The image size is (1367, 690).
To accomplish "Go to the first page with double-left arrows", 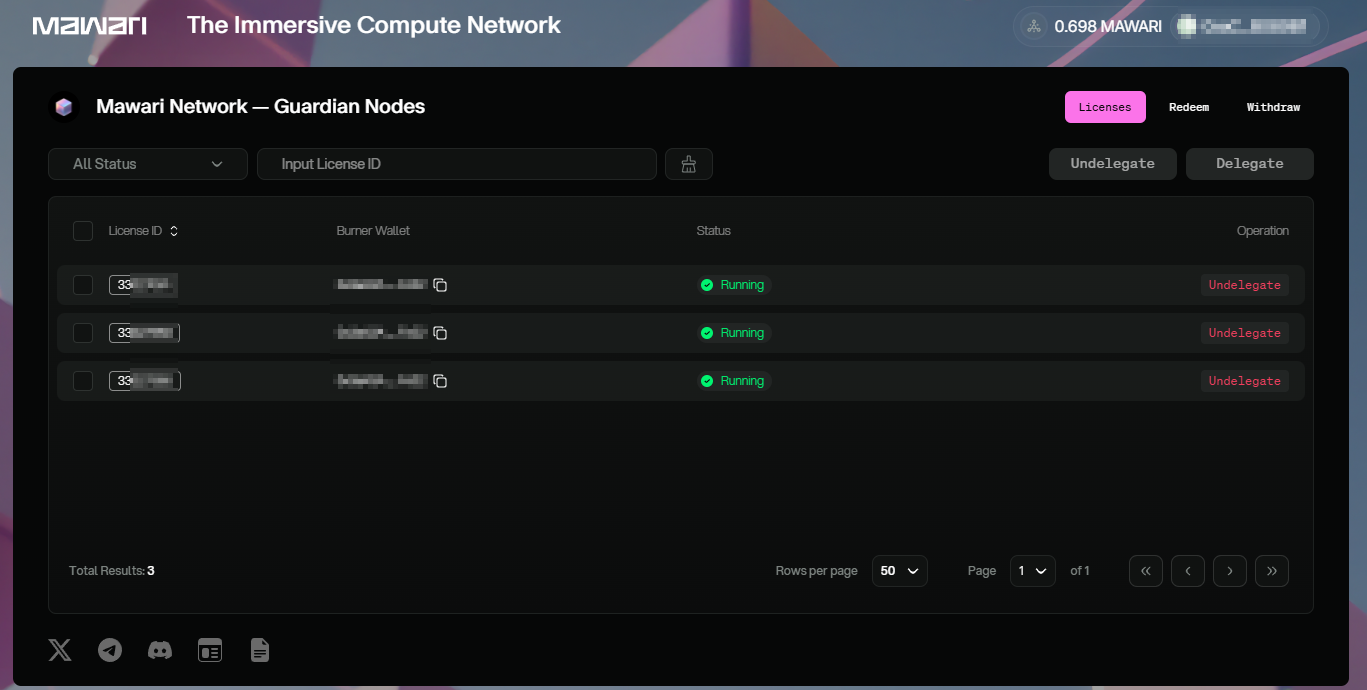I will tap(1146, 571).
